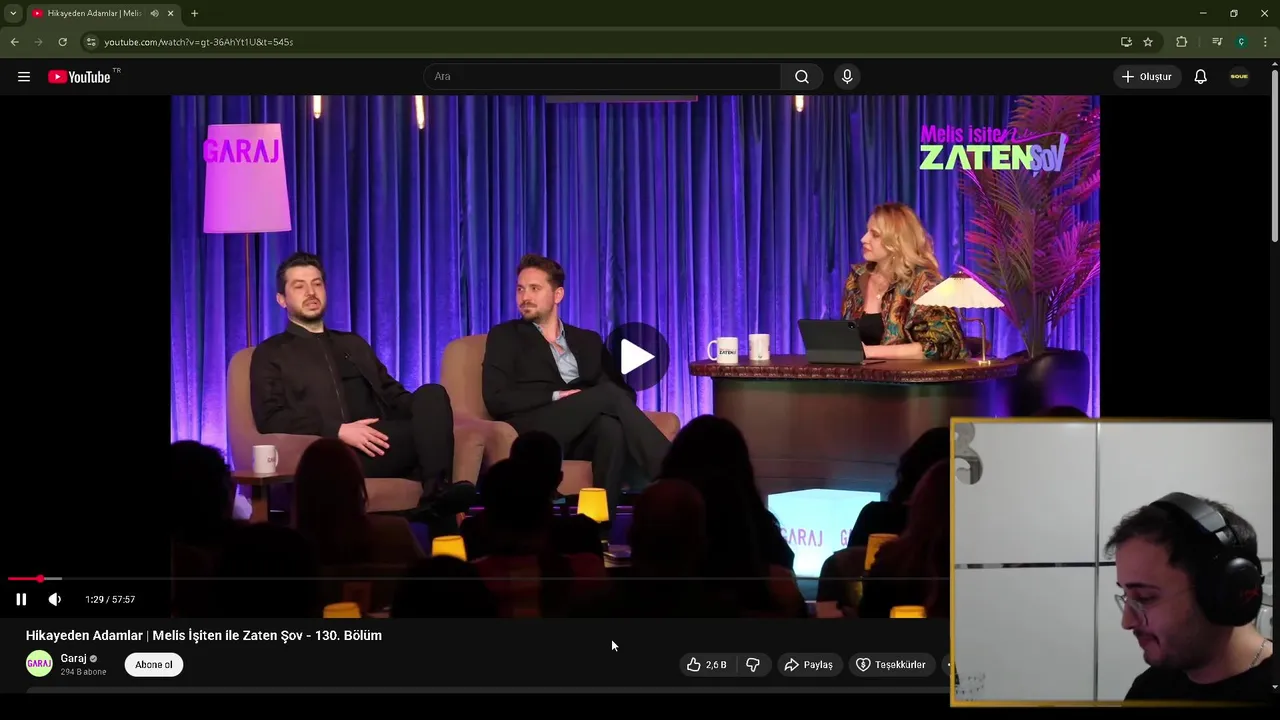The width and height of the screenshot is (1280, 720).
Task: Reload the YouTube page
Action: coord(62,42)
